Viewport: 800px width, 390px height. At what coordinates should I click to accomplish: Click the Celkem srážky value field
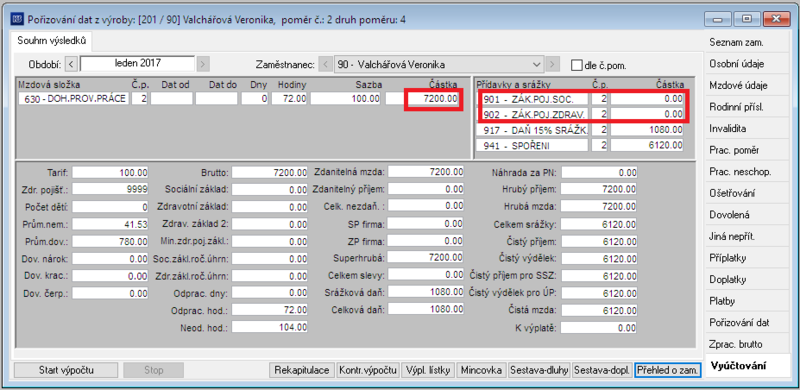[x=599, y=225]
